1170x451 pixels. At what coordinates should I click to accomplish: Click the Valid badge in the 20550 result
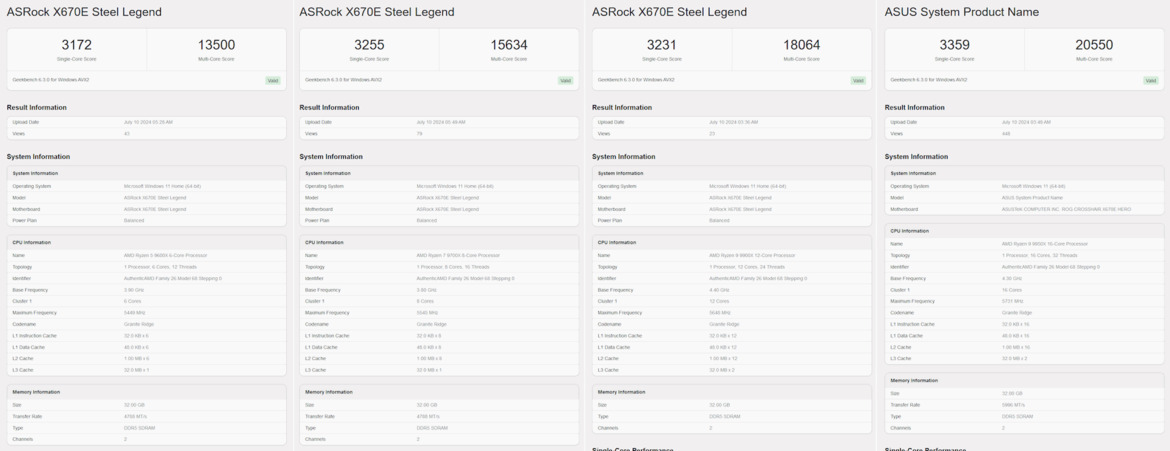point(1151,80)
